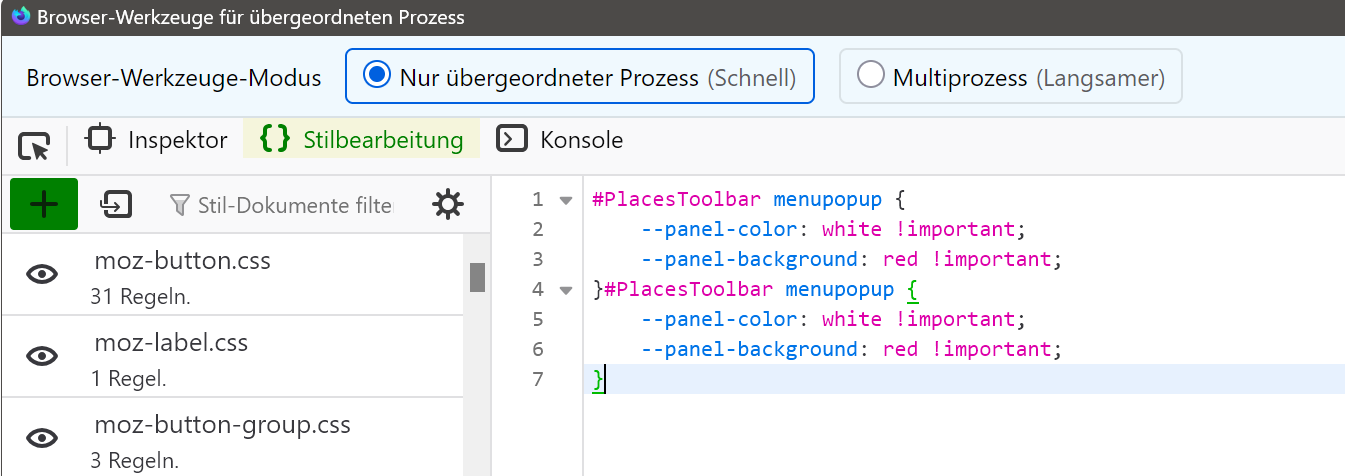Select Nur übergeordneter Prozess radio option

click(x=377, y=76)
